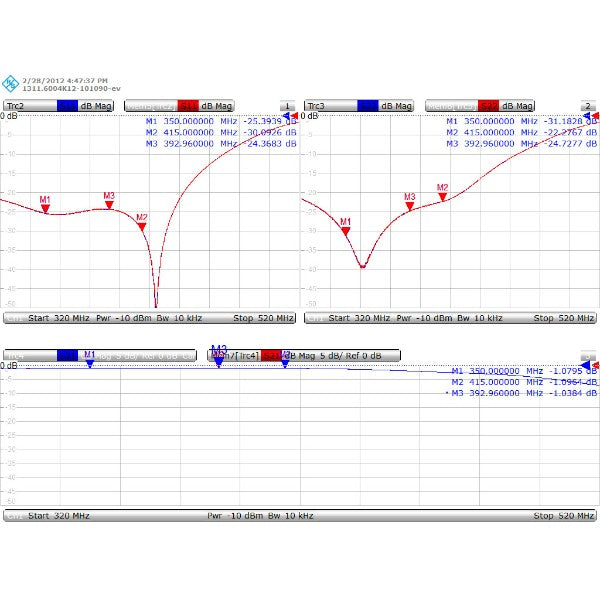The width and height of the screenshot is (600, 600).
Task: Select blue M1 marker in bottom diagram
Action: (90, 362)
